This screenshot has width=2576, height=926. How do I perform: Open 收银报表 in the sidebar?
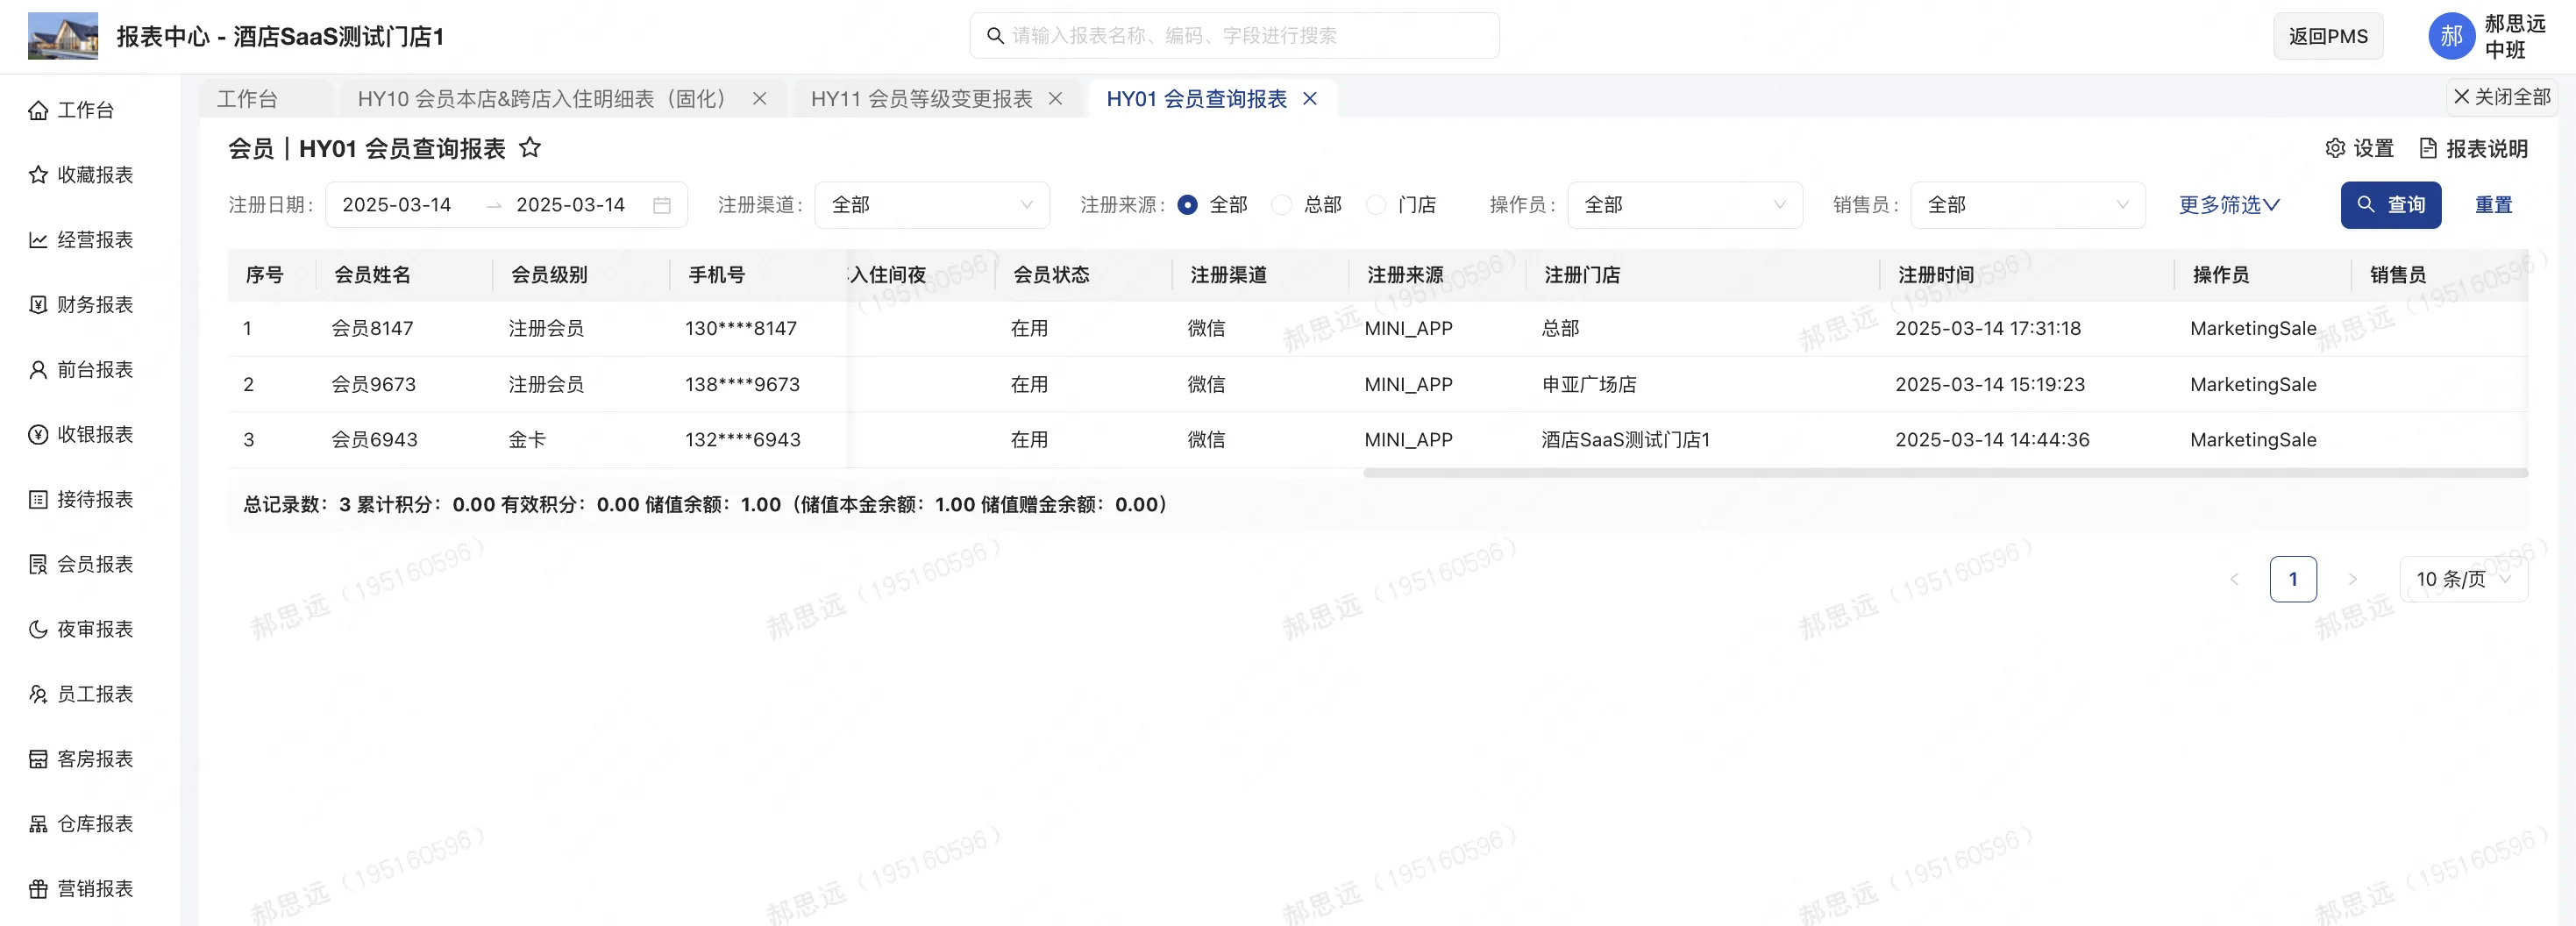tap(81, 434)
